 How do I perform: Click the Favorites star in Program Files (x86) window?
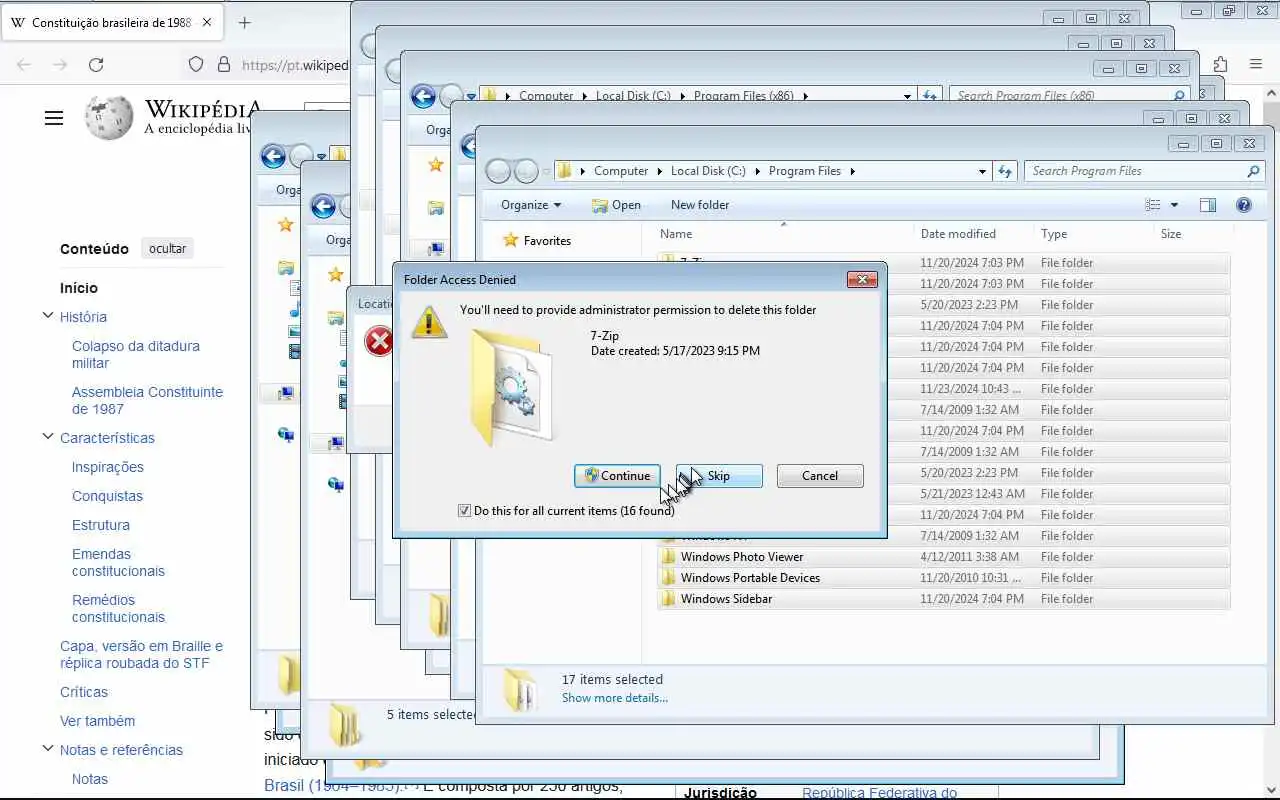coord(435,164)
